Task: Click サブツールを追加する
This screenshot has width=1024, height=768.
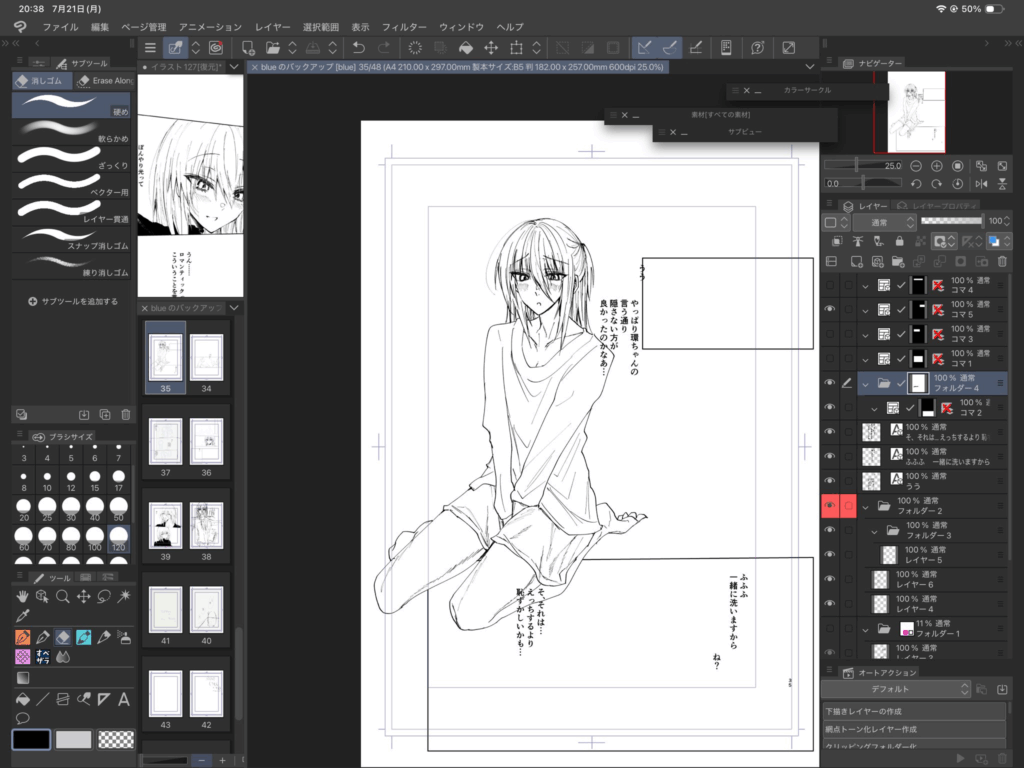Action: tap(73, 301)
